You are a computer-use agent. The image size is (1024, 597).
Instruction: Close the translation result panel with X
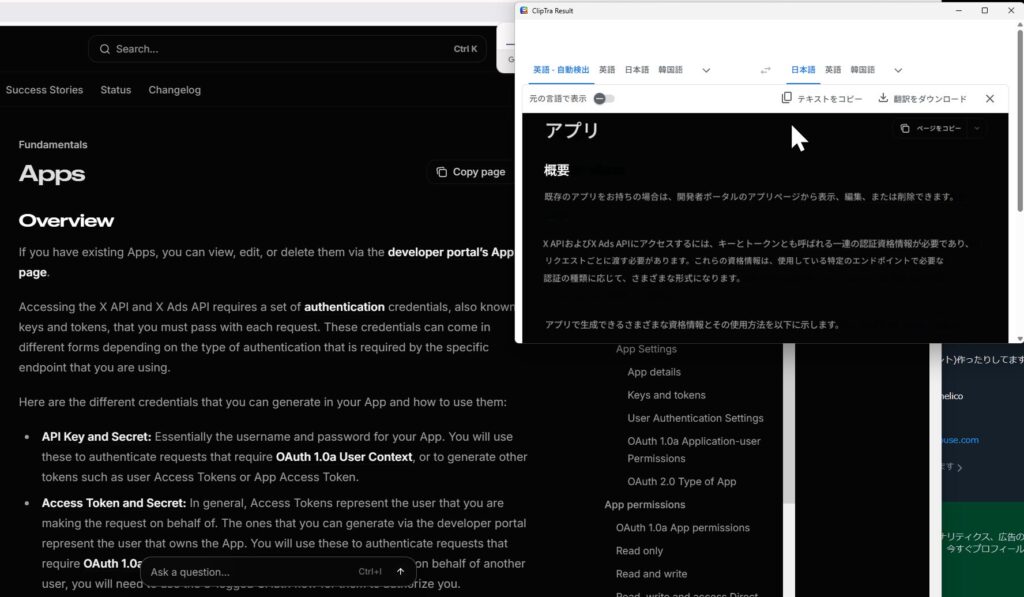click(989, 98)
